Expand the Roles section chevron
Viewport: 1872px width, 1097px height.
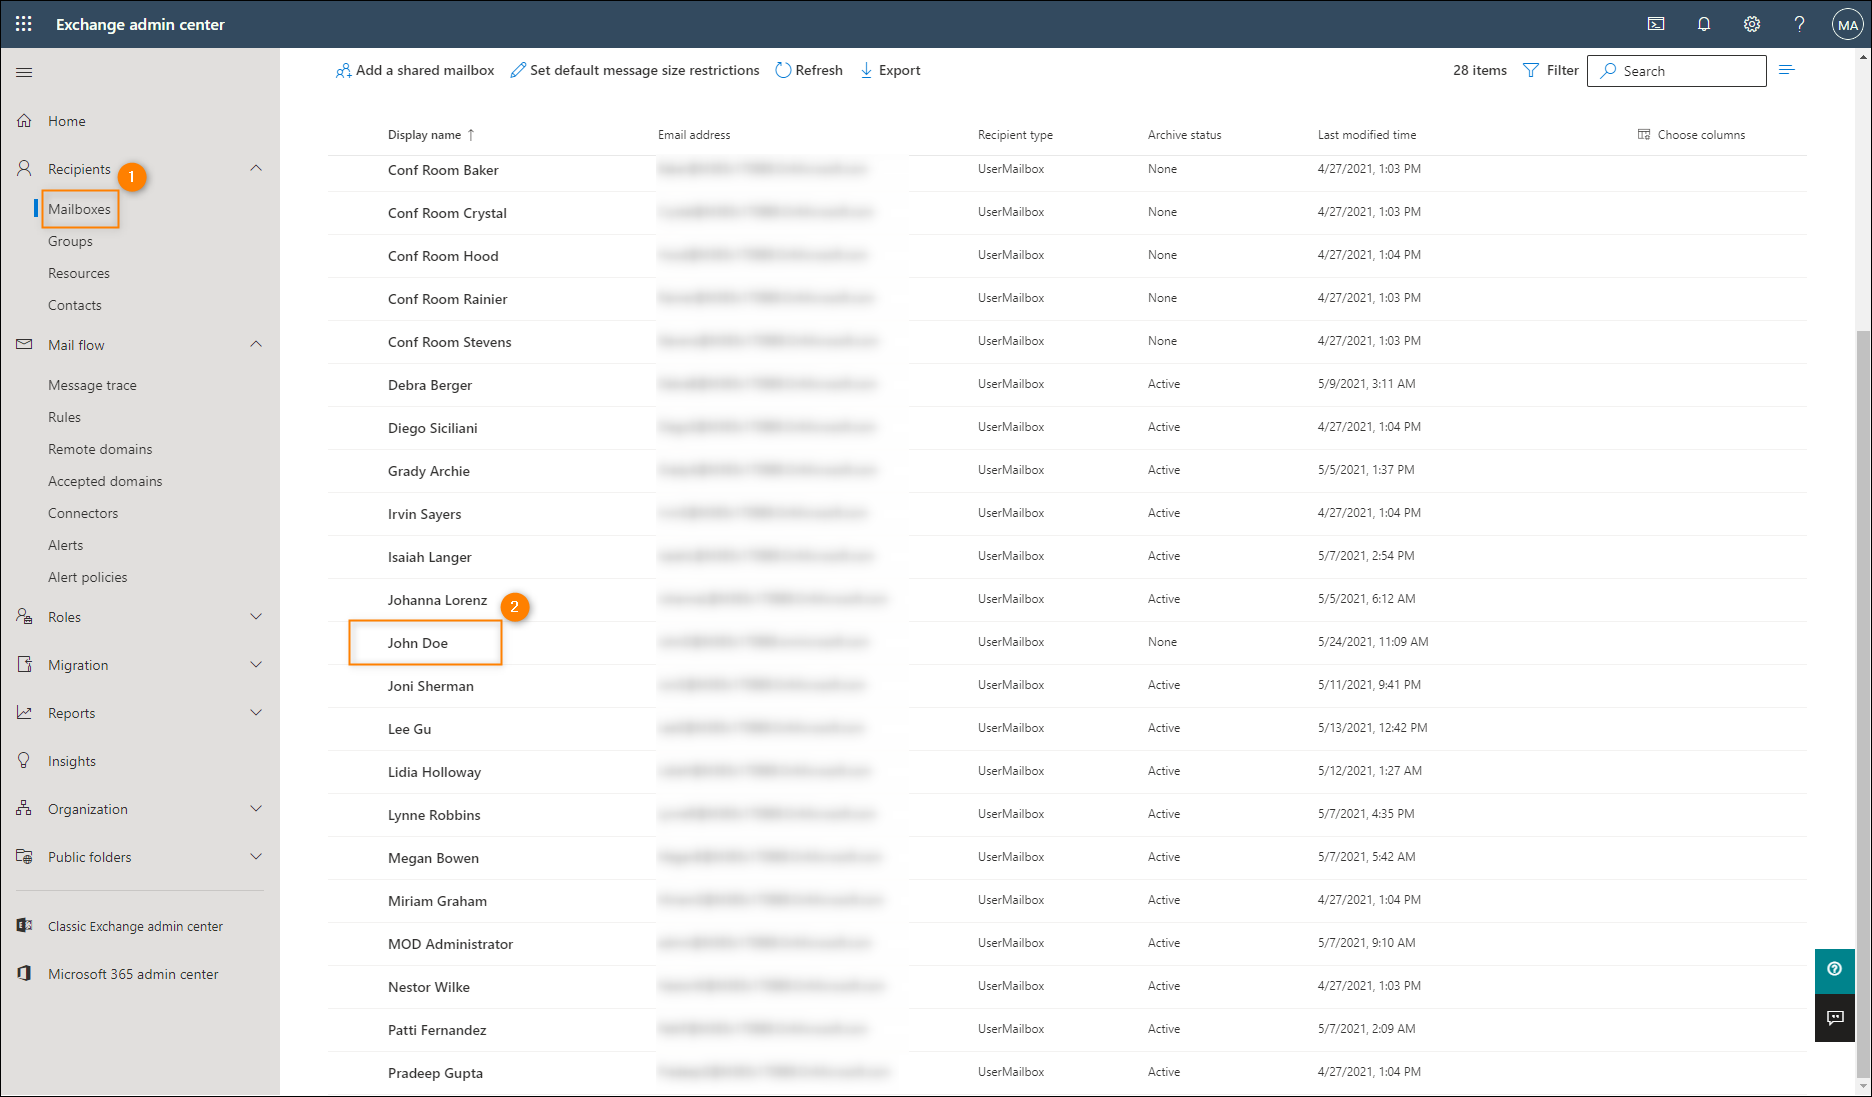(x=256, y=616)
